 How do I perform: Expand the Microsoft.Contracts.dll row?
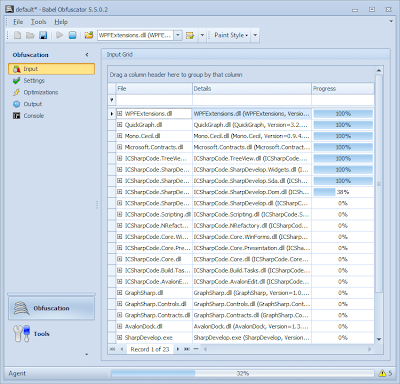pyautogui.click(x=120, y=147)
